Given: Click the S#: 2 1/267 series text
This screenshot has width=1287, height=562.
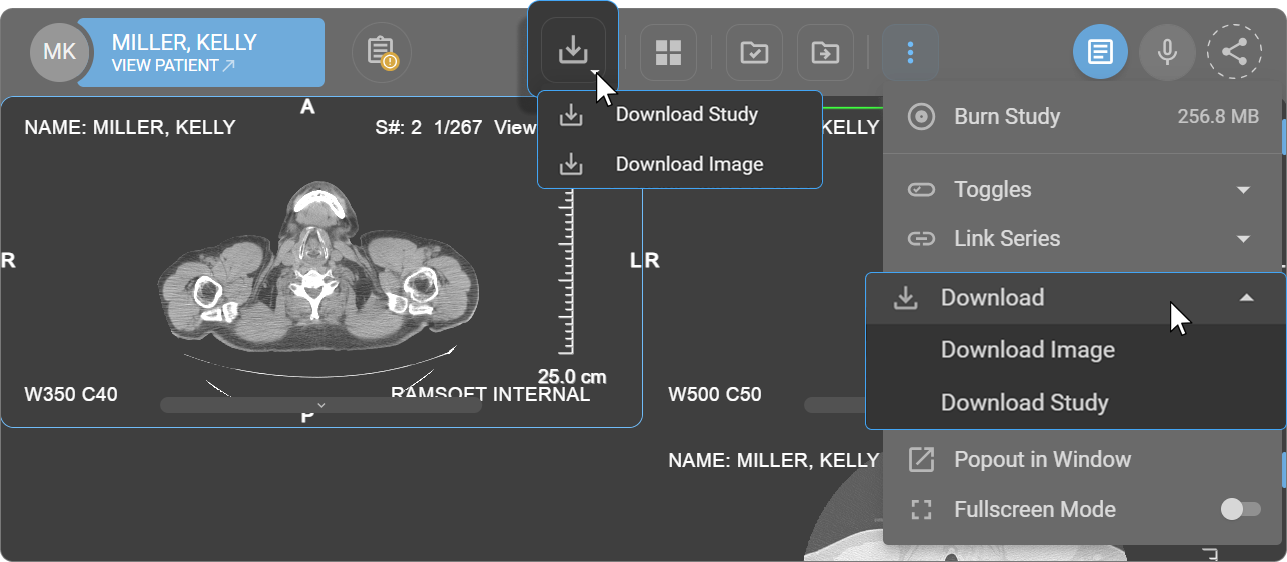Looking at the screenshot, I should (427, 128).
